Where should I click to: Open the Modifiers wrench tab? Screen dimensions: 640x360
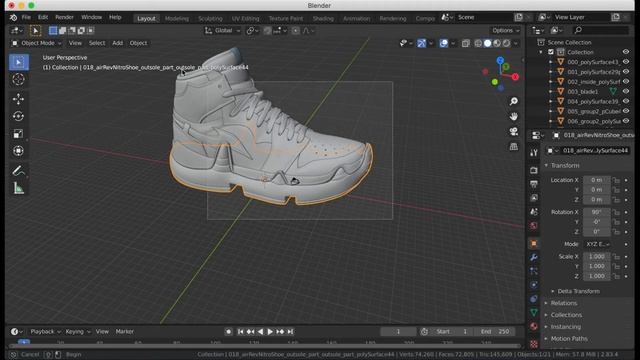(534, 258)
